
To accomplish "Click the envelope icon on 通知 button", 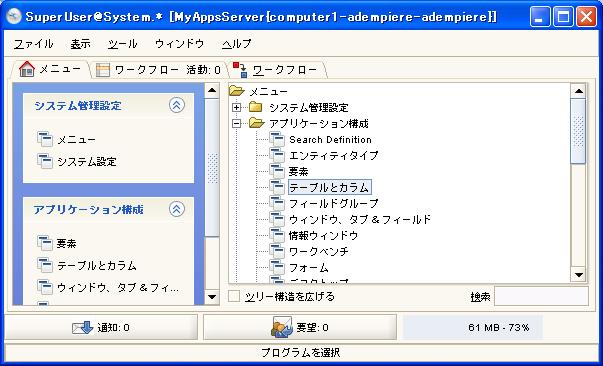I will 83,328.
